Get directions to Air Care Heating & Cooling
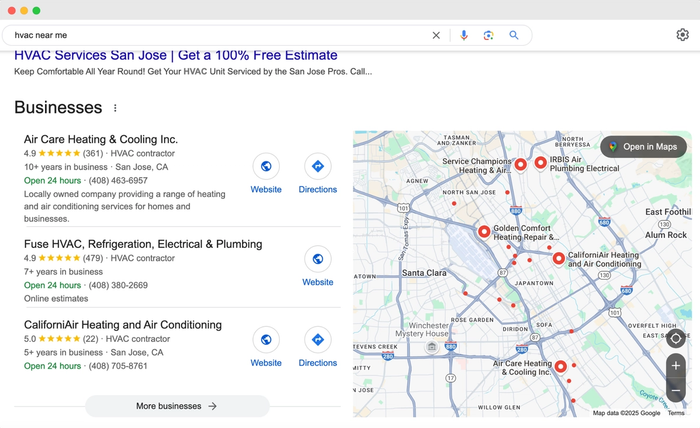The image size is (700, 428). 318,166
